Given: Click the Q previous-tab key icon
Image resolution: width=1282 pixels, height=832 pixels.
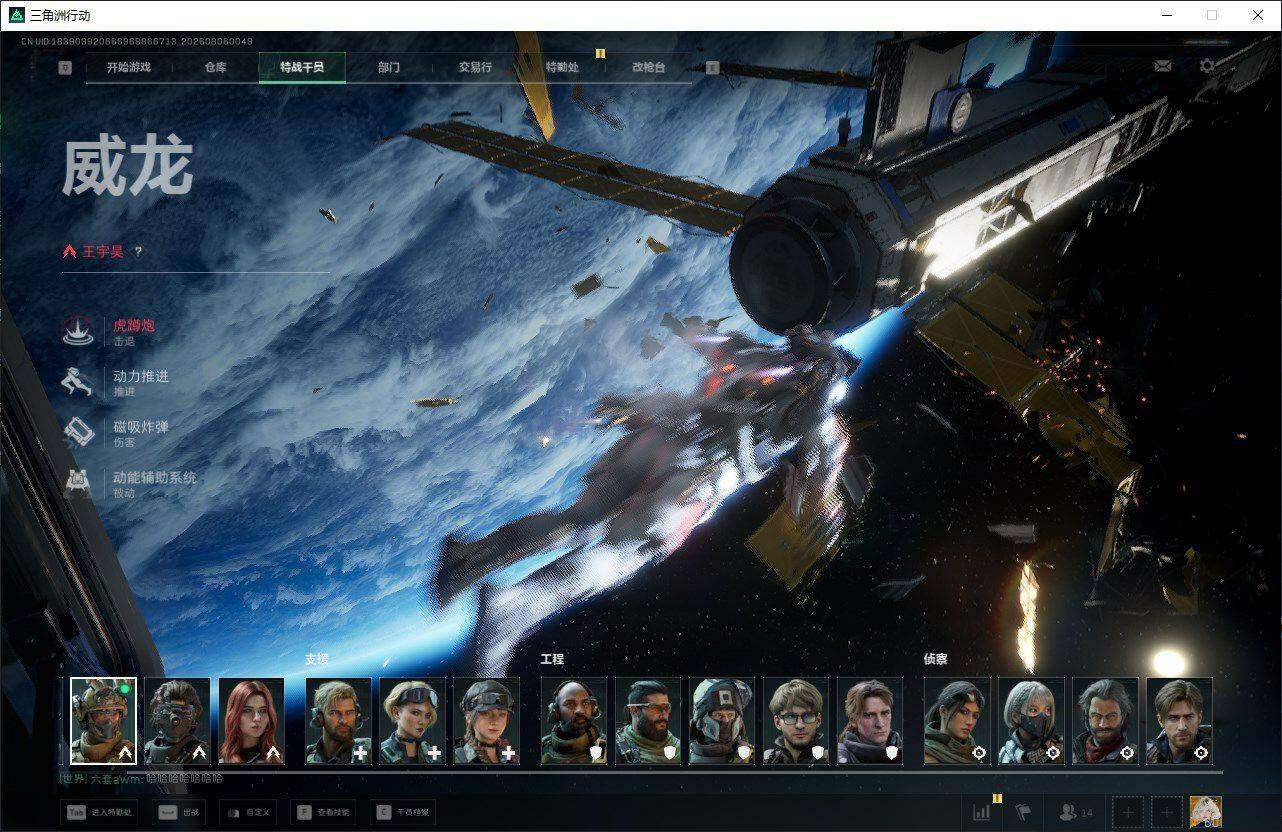Looking at the screenshot, I should pos(65,68).
